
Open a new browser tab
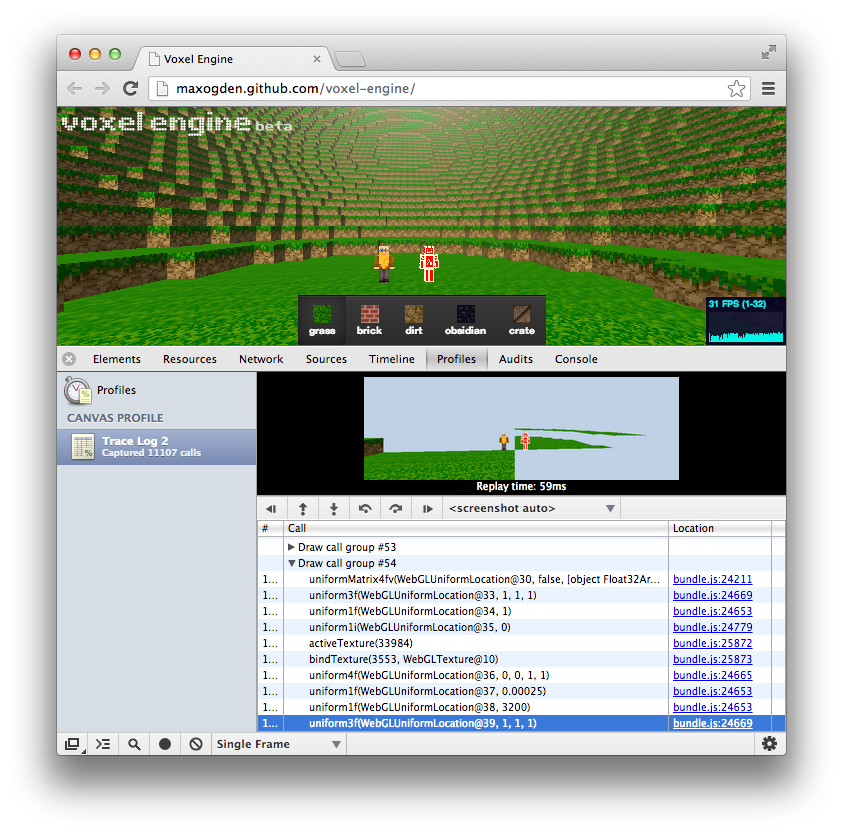click(x=350, y=59)
